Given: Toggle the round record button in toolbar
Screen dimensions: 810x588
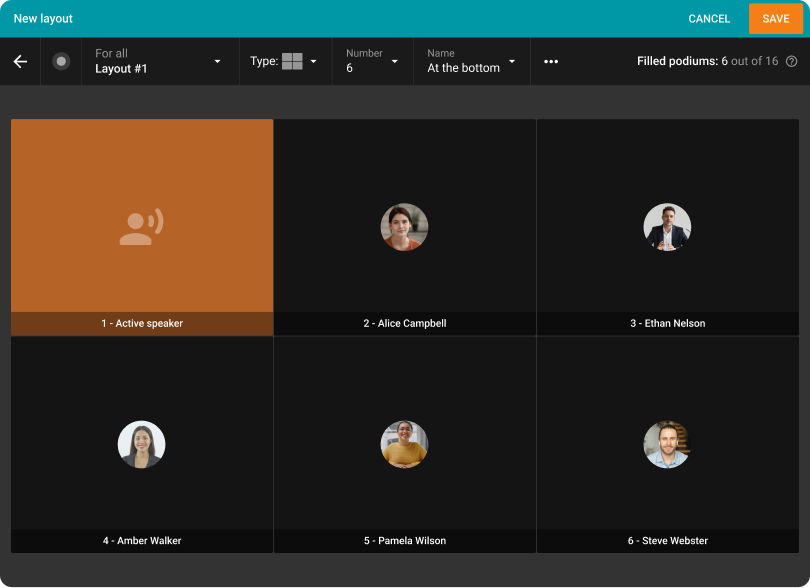Looking at the screenshot, I should (61, 62).
